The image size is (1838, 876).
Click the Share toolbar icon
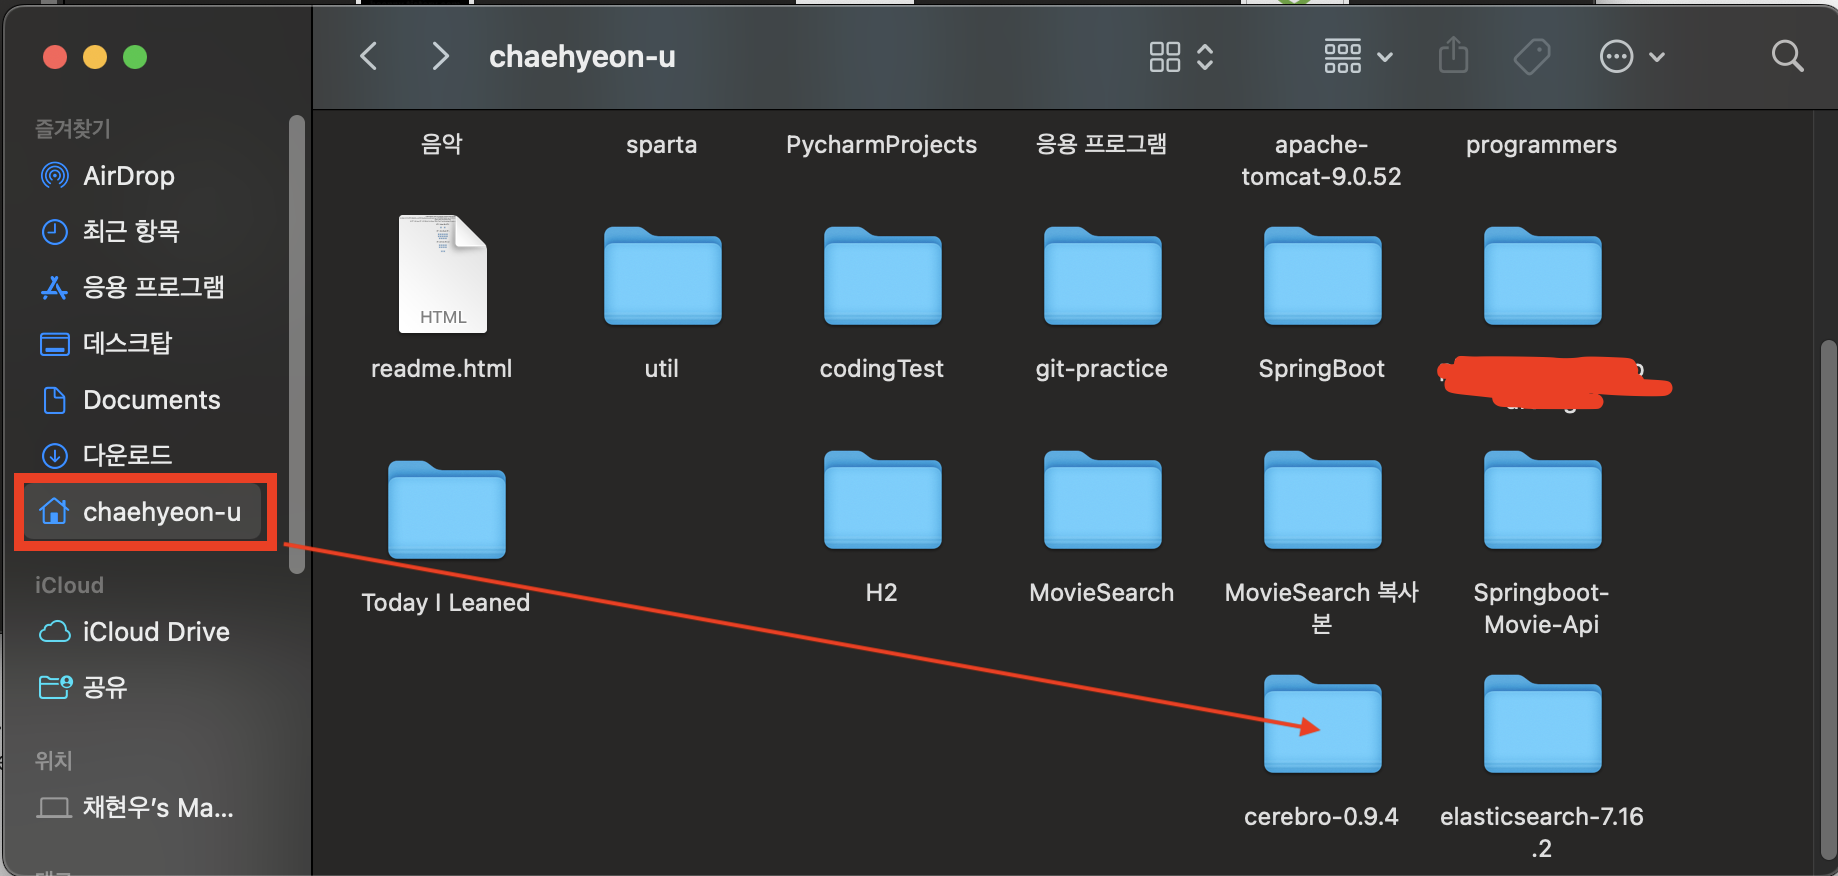pos(1453,56)
